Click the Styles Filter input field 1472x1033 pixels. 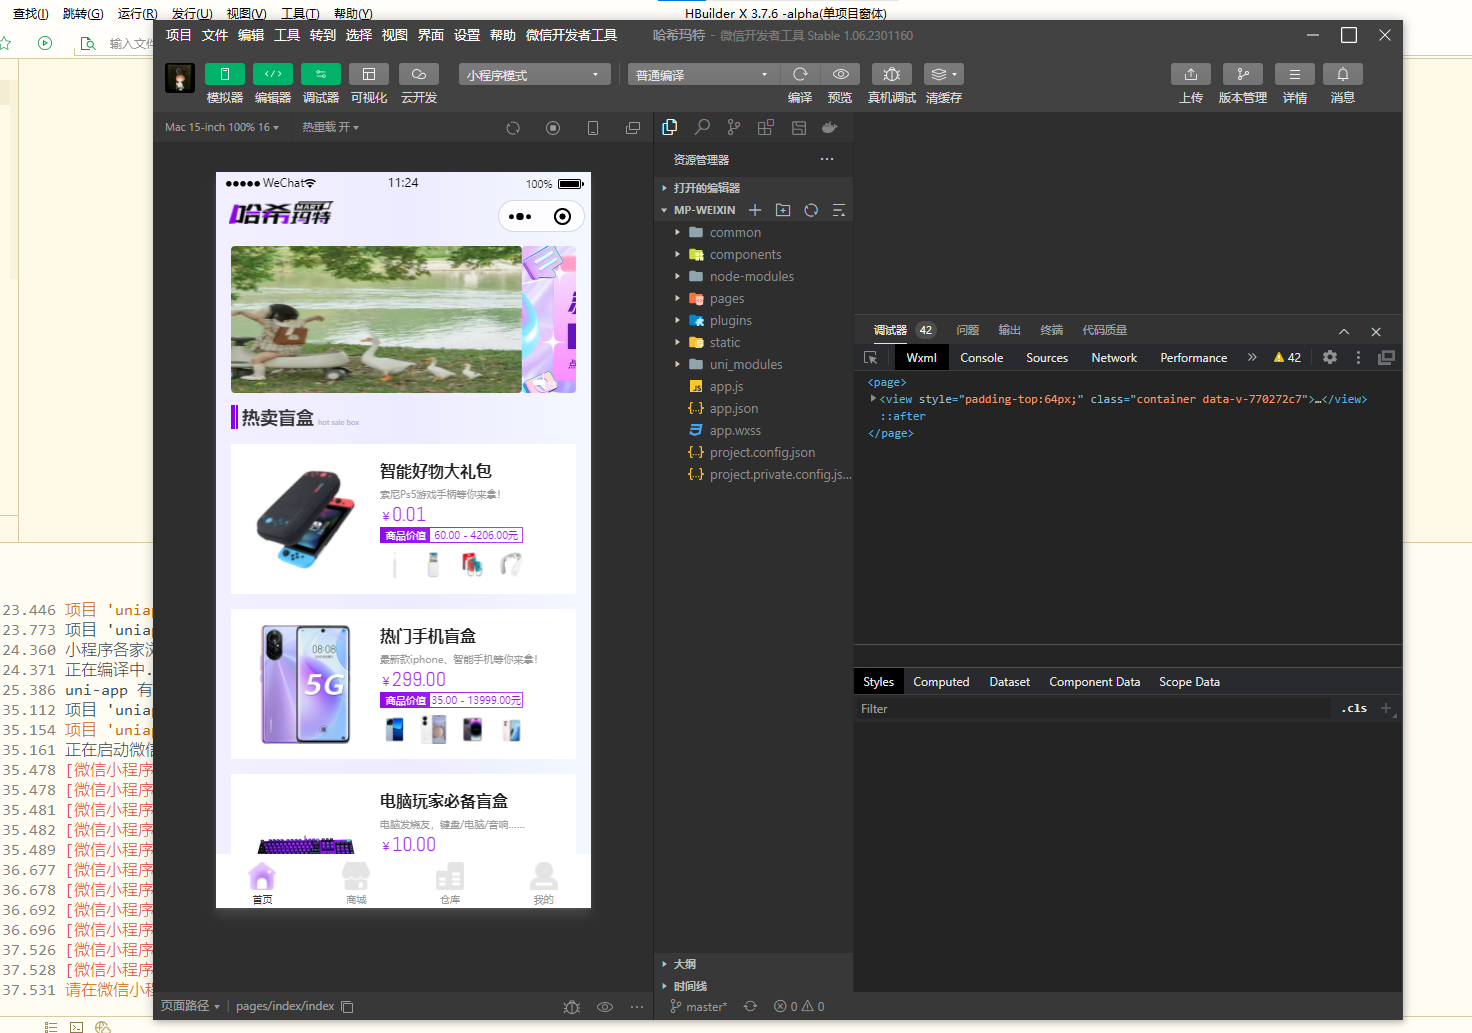[1095, 709]
